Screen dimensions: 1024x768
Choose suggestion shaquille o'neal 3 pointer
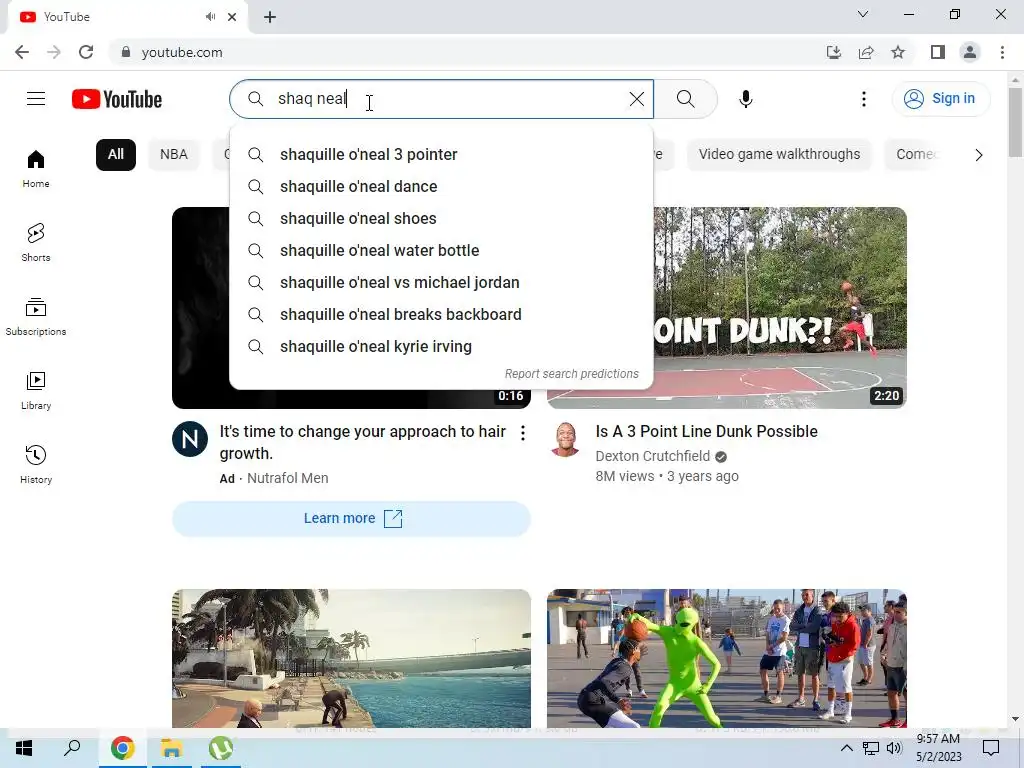pos(441,155)
